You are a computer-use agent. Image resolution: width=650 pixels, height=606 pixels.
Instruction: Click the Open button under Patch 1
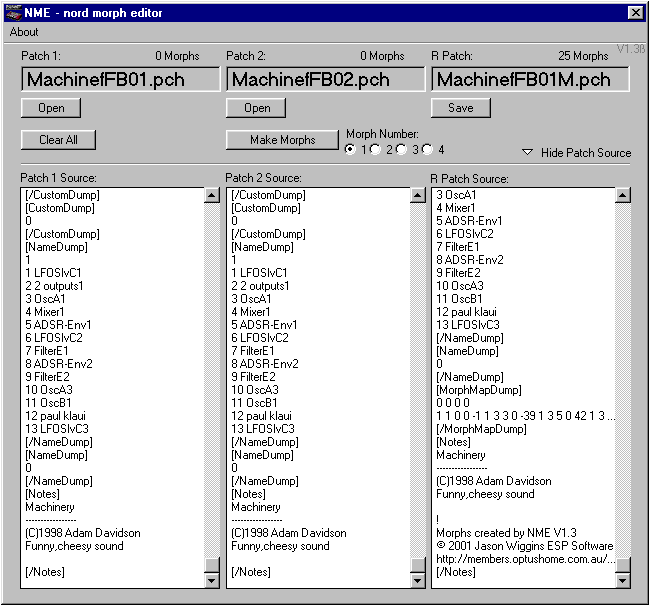click(x=51, y=108)
